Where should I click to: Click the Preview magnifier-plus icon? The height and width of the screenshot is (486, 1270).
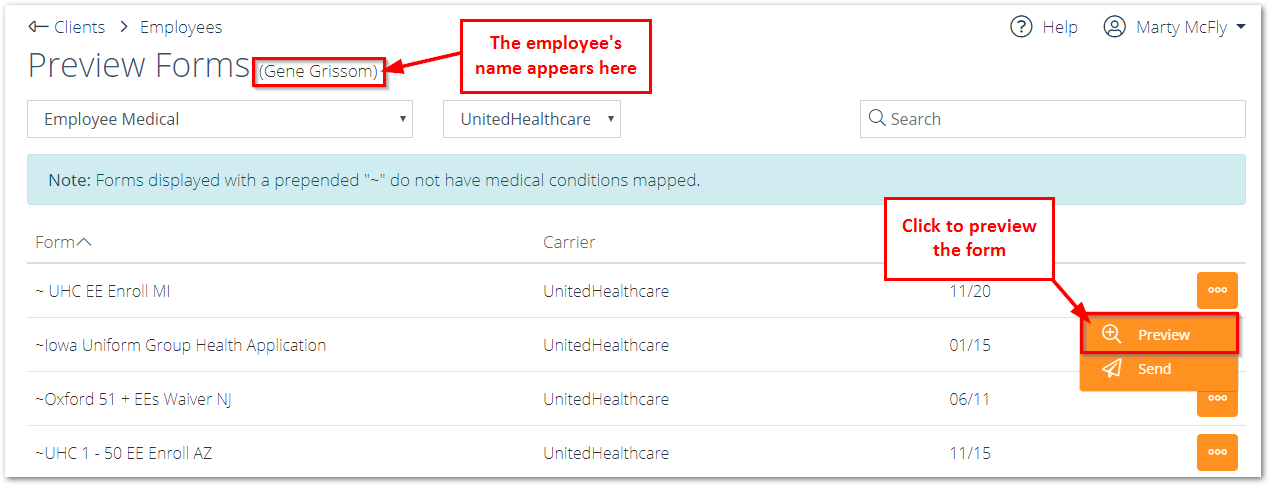(1111, 334)
